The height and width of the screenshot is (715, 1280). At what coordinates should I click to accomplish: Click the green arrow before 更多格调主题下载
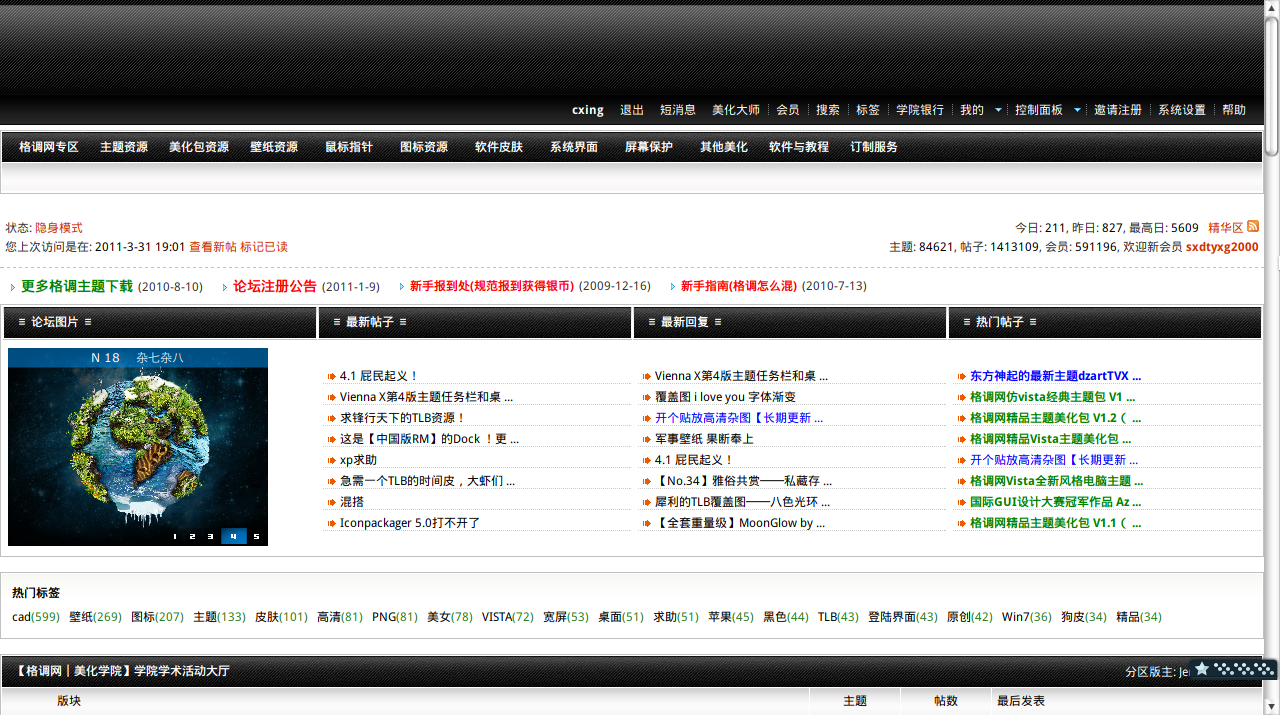pyautogui.click(x=13, y=287)
